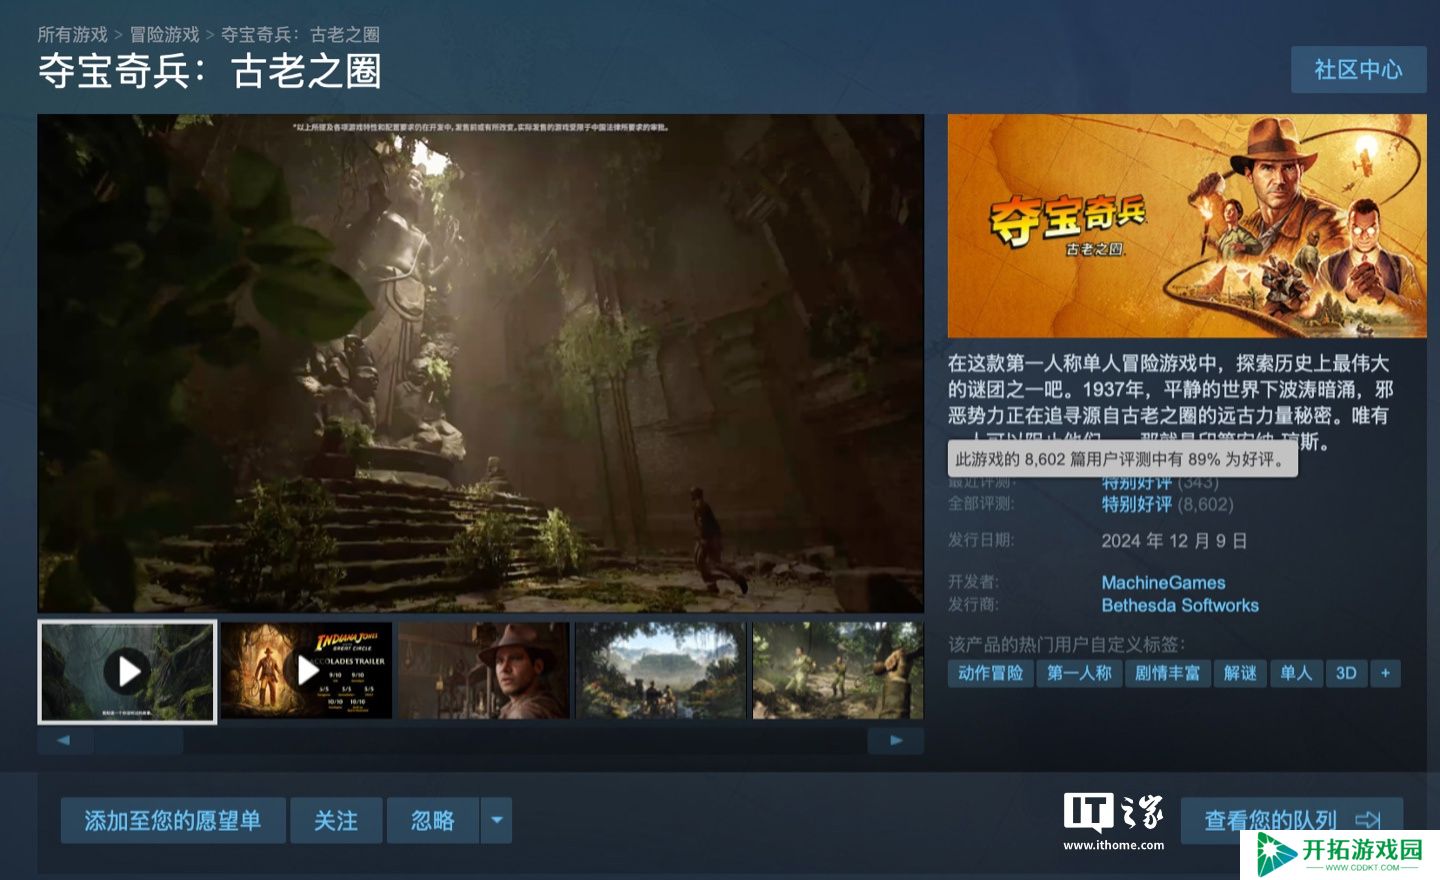Select the 动作冒险 tag
Screen dimensions: 1440x880
[x=990, y=673]
